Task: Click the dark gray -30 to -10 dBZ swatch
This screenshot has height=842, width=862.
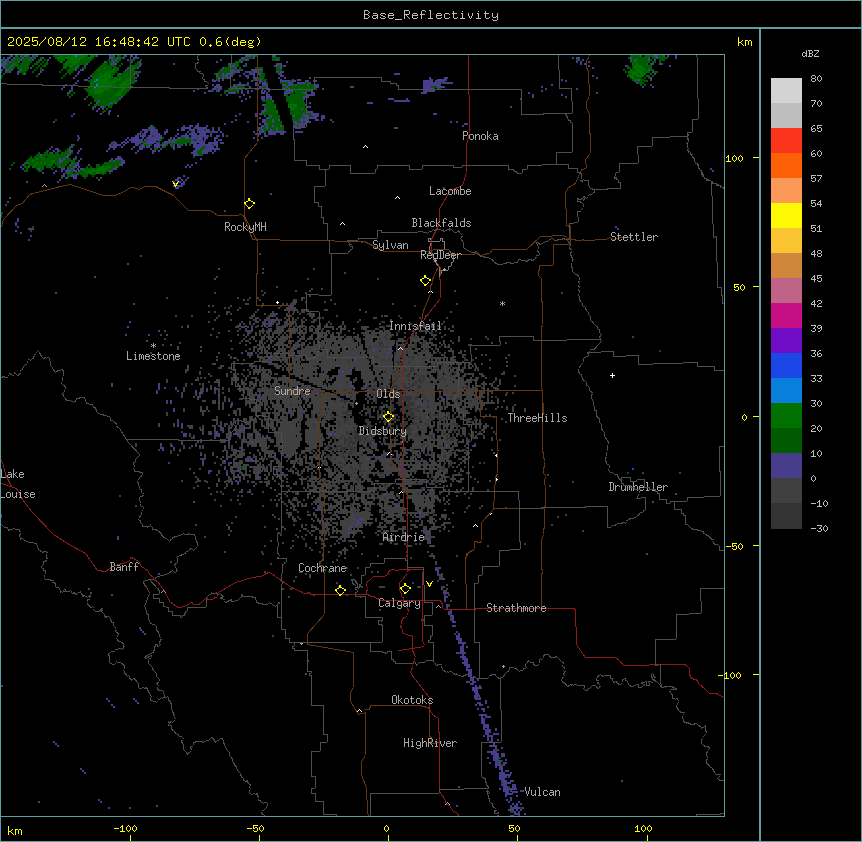Action: pos(786,516)
